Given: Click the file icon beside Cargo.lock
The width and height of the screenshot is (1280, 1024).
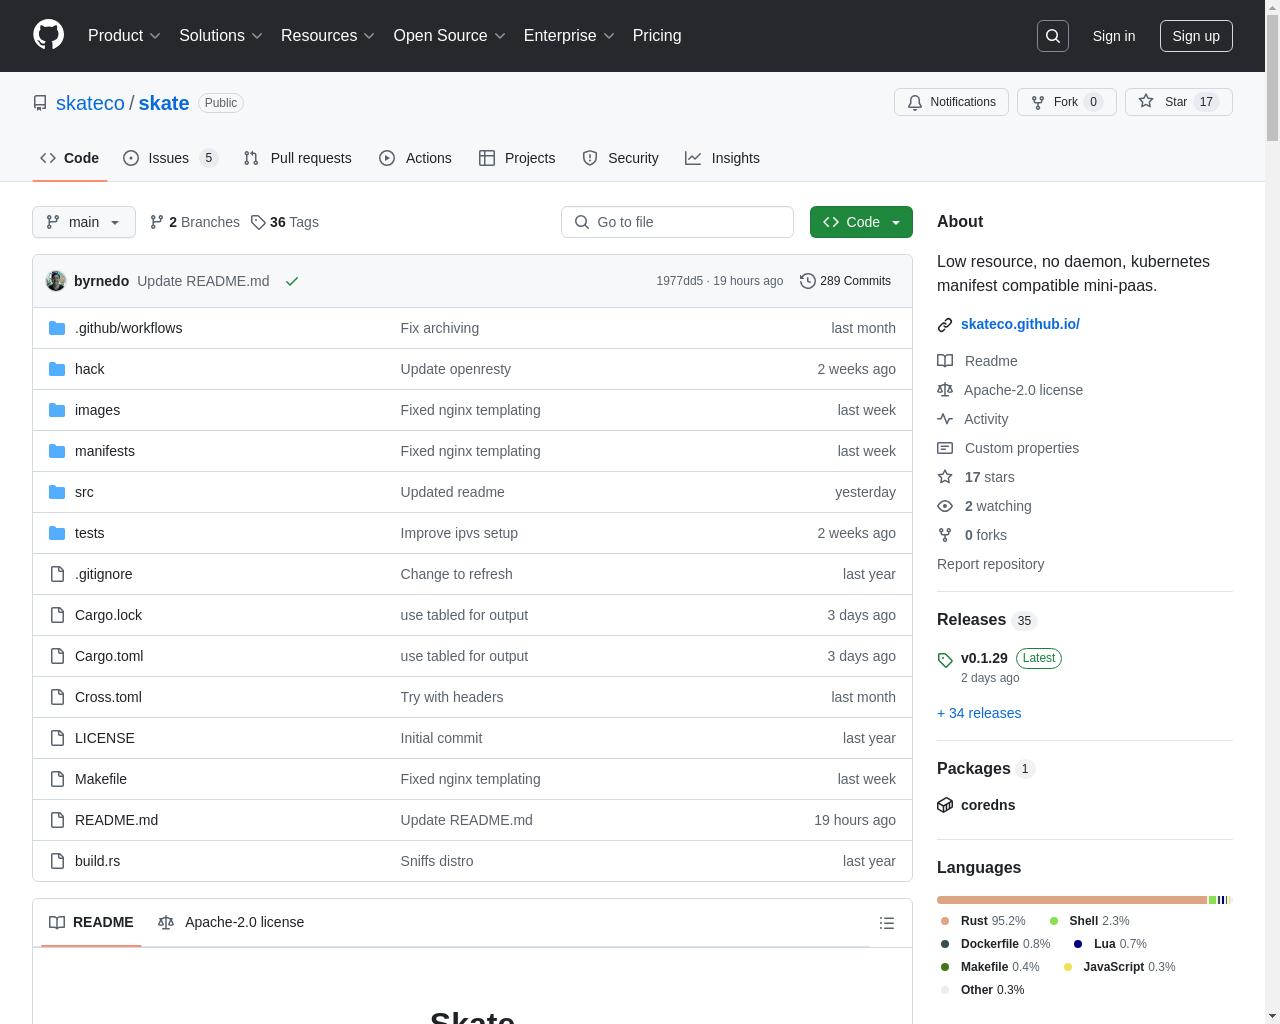Looking at the screenshot, I should [57, 615].
